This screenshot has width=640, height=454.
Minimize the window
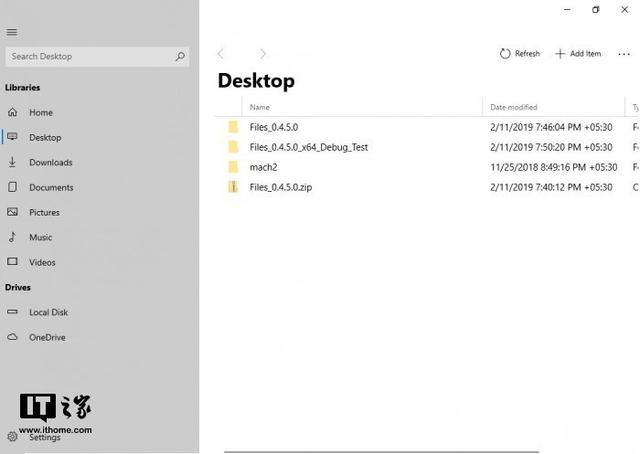click(x=567, y=9)
